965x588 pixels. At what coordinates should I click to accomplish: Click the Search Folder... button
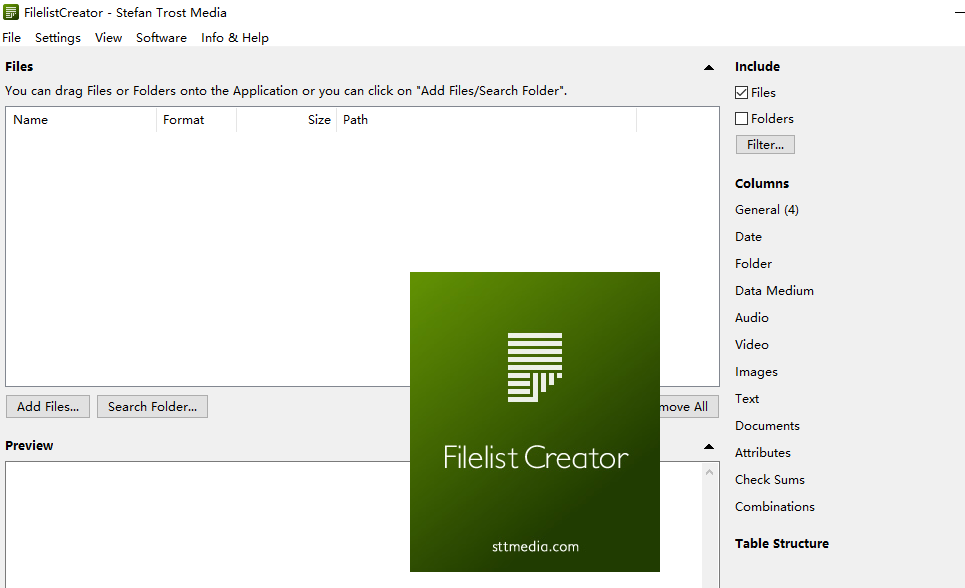[153, 406]
